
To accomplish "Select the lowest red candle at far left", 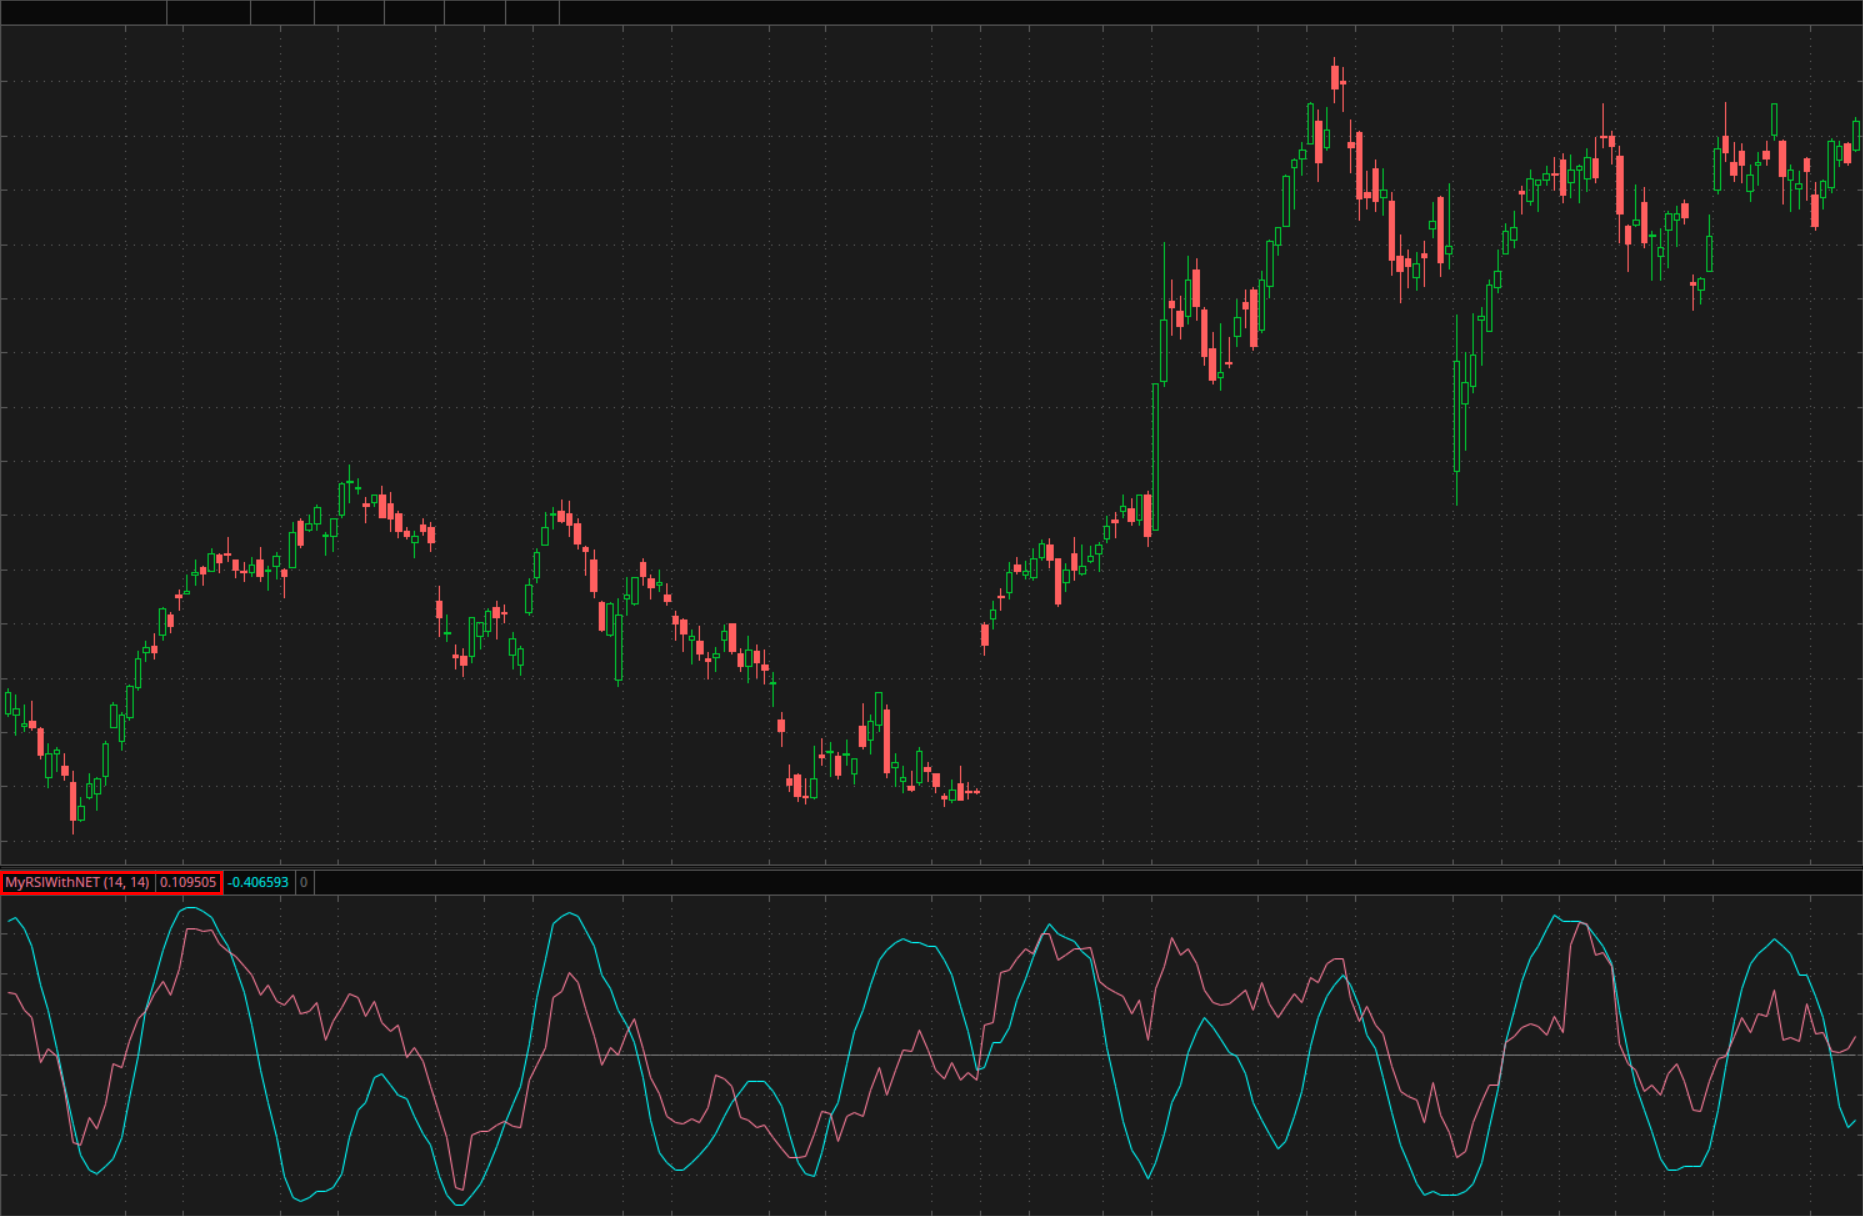I will click(x=73, y=801).
